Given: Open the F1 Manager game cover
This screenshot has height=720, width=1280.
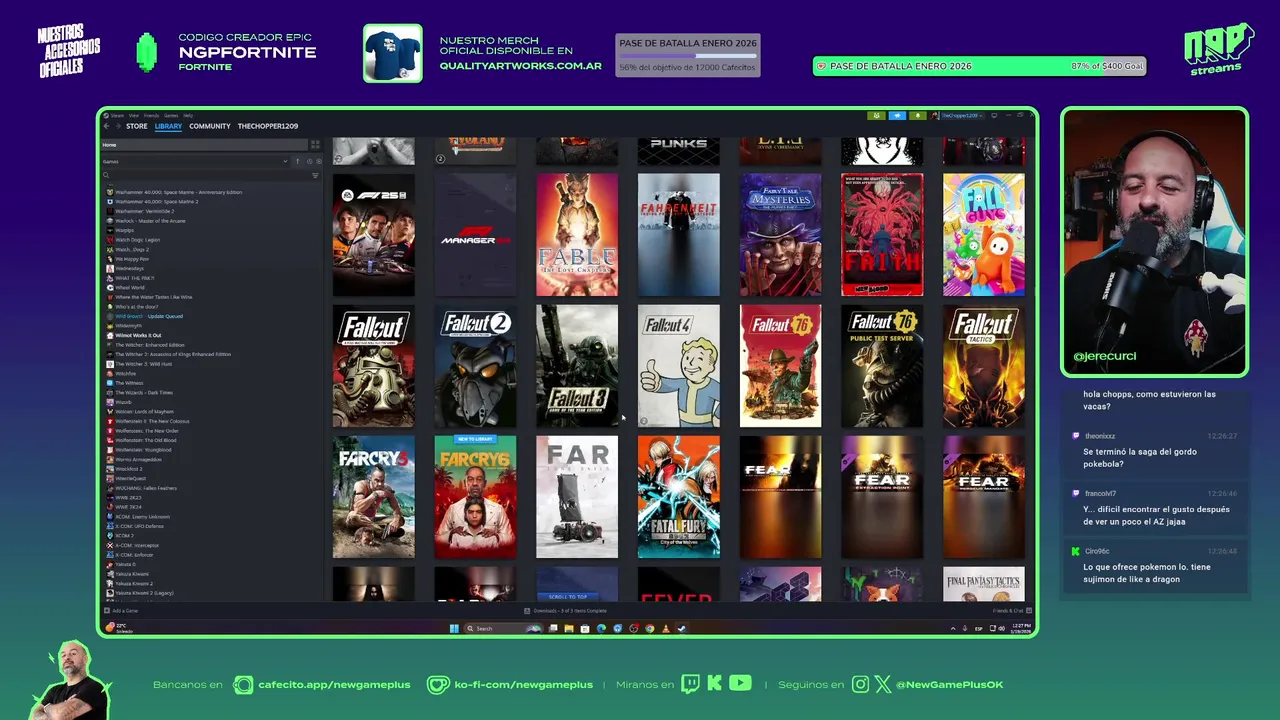Looking at the screenshot, I should tap(476, 235).
